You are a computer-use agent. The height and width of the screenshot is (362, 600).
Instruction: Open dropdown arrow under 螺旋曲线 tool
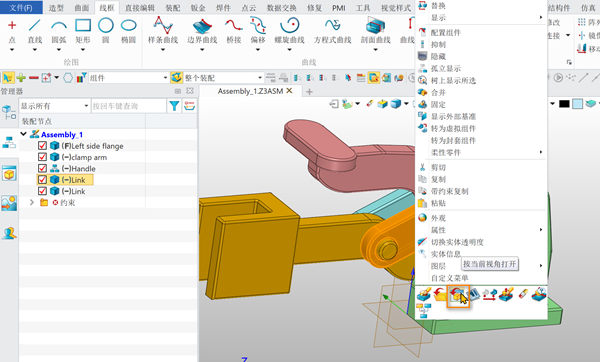pyautogui.click(x=289, y=50)
